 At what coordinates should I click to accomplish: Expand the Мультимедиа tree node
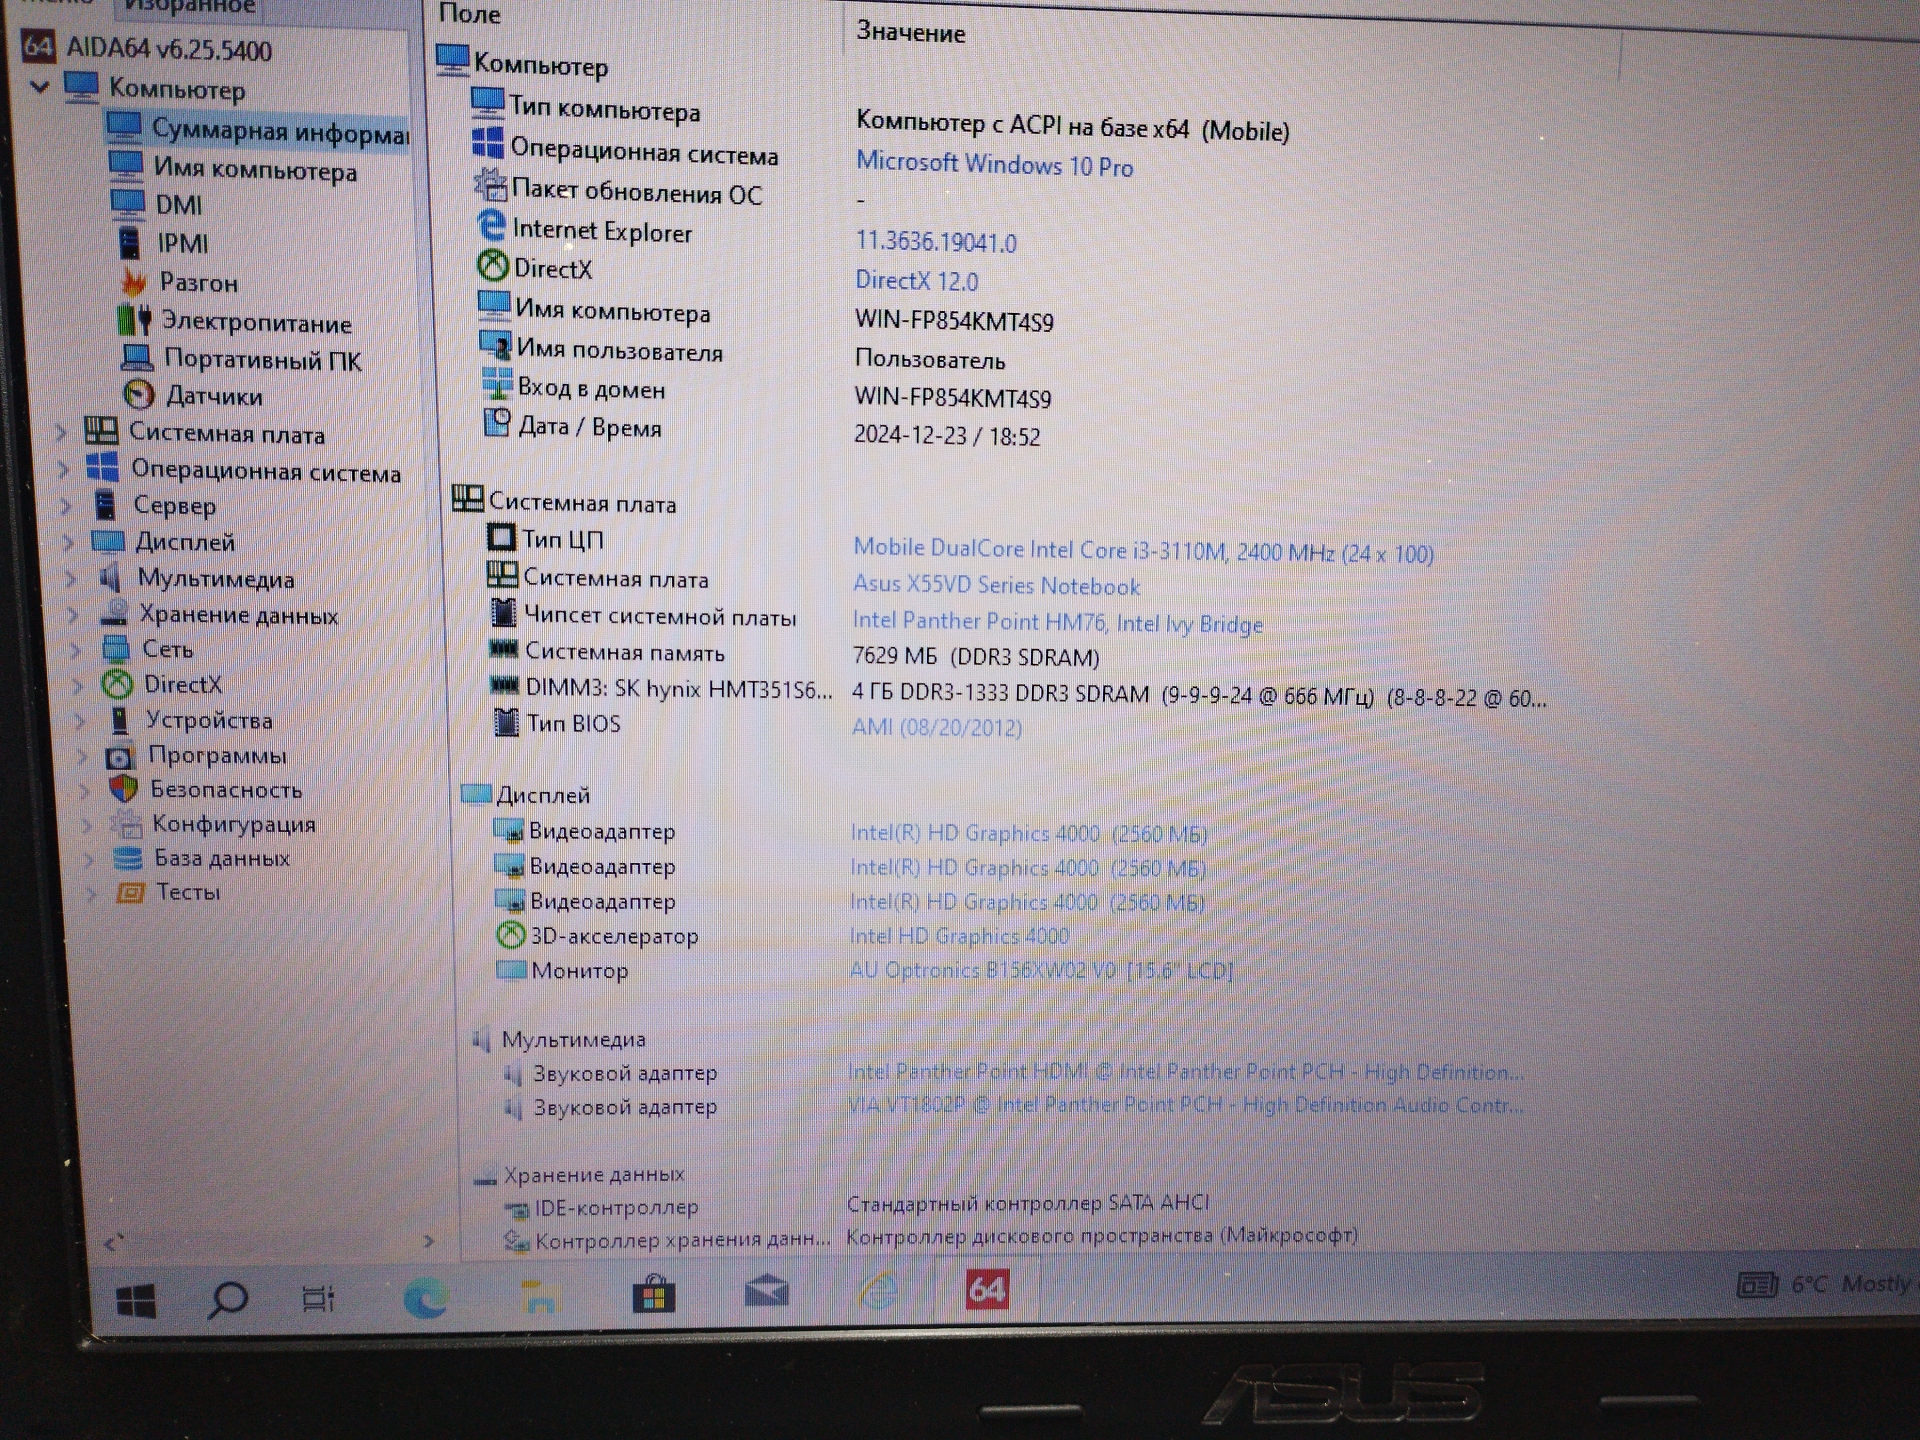click(x=71, y=578)
